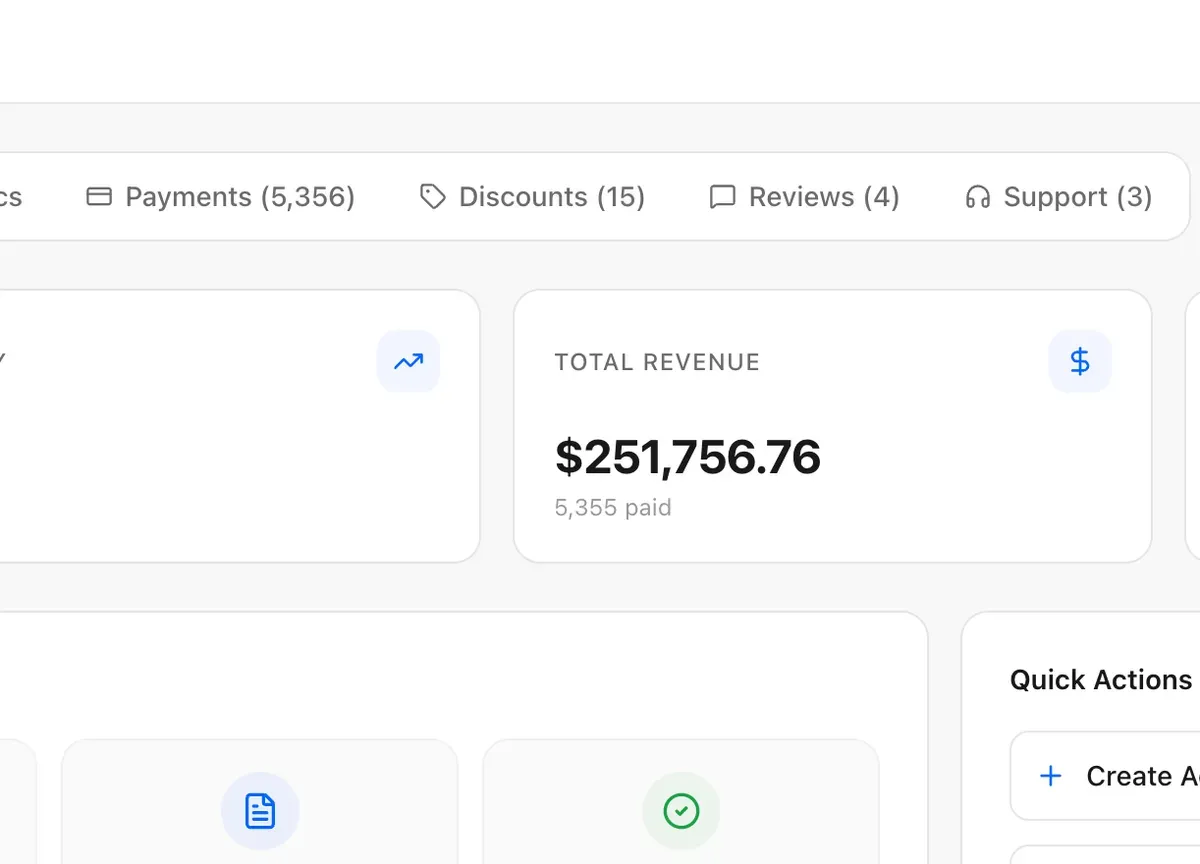The image size is (1200, 864).
Task: Open the Reviews (4) tab
Action: click(804, 197)
